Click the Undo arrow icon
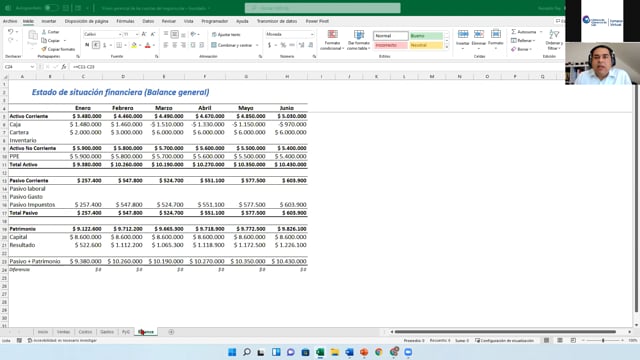This screenshot has width=640, height=360. pyautogui.click(x=11, y=31)
